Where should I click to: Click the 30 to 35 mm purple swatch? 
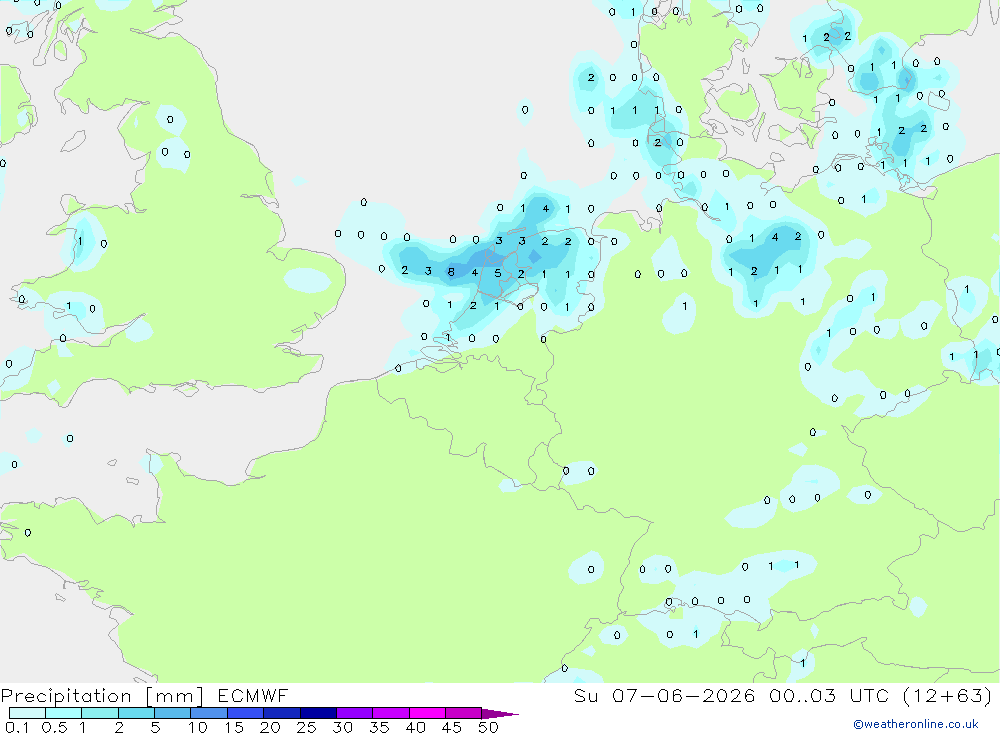(355, 713)
